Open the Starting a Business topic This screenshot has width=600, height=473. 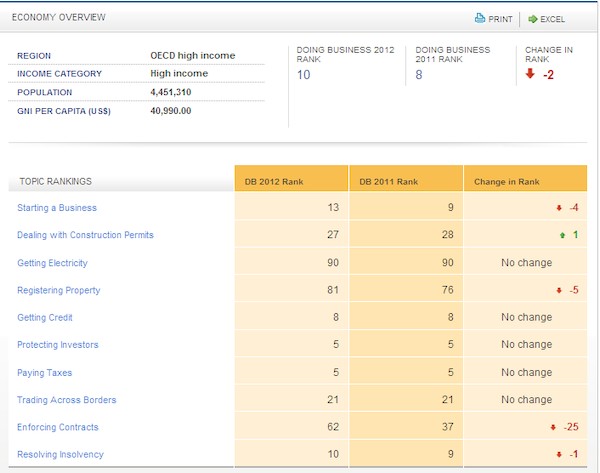[x=57, y=208]
